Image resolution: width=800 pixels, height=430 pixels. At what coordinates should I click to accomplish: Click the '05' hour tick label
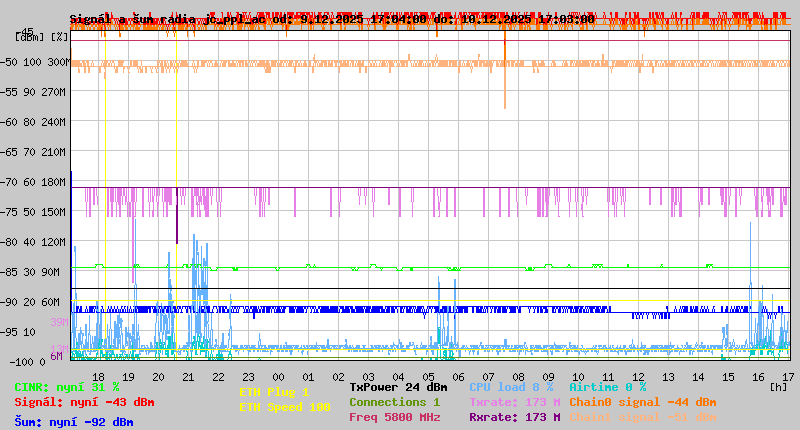(x=429, y=377)
